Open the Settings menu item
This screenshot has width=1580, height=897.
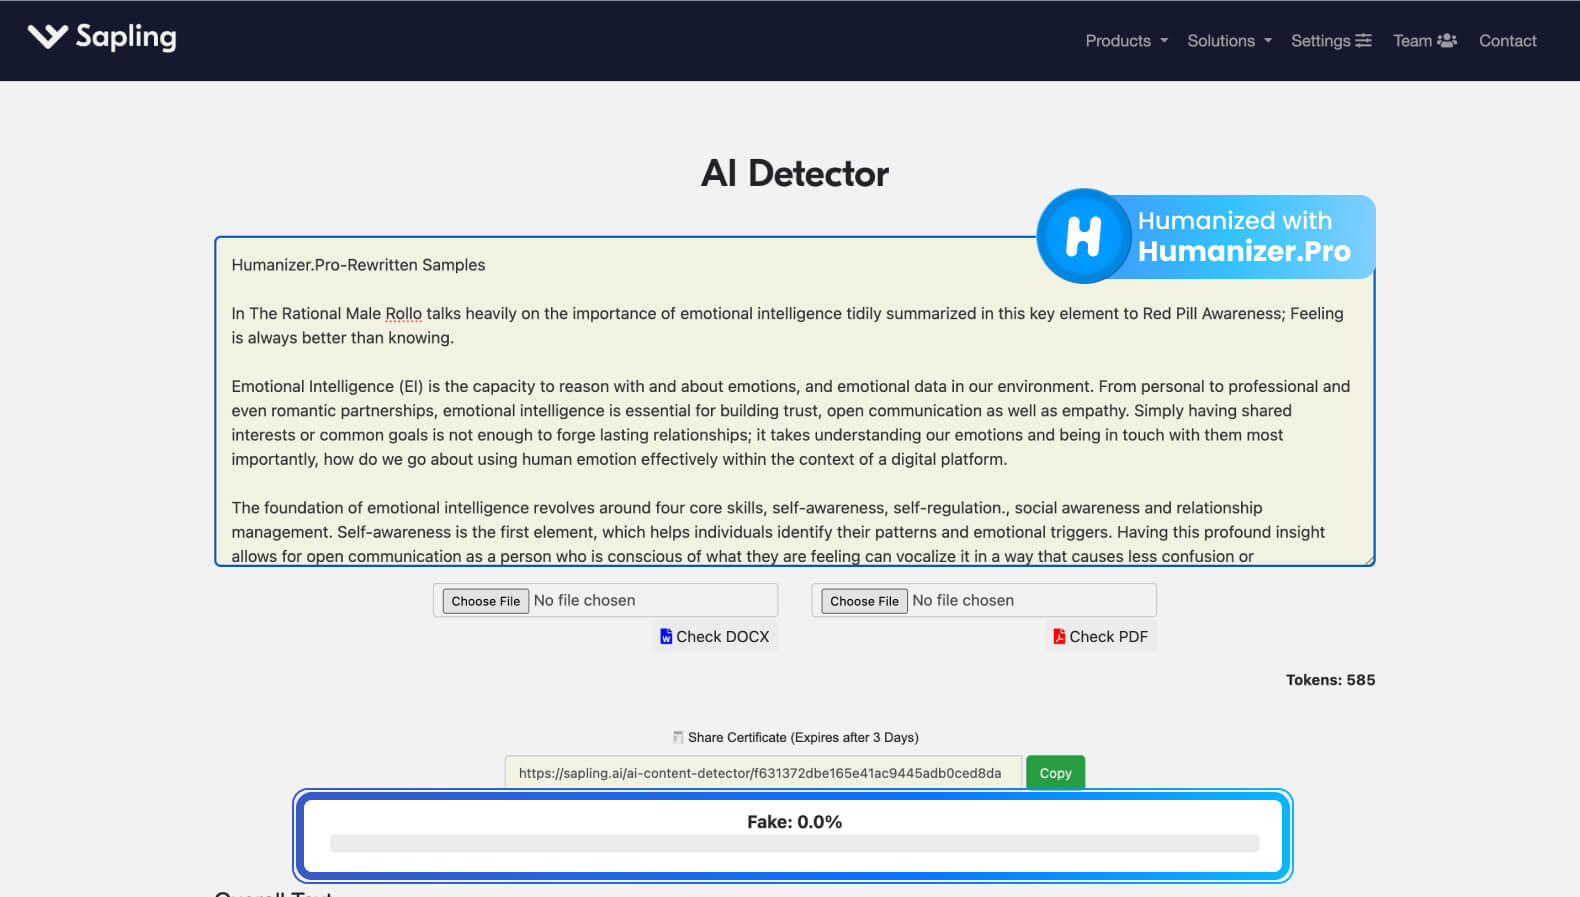coord(1331,41)
